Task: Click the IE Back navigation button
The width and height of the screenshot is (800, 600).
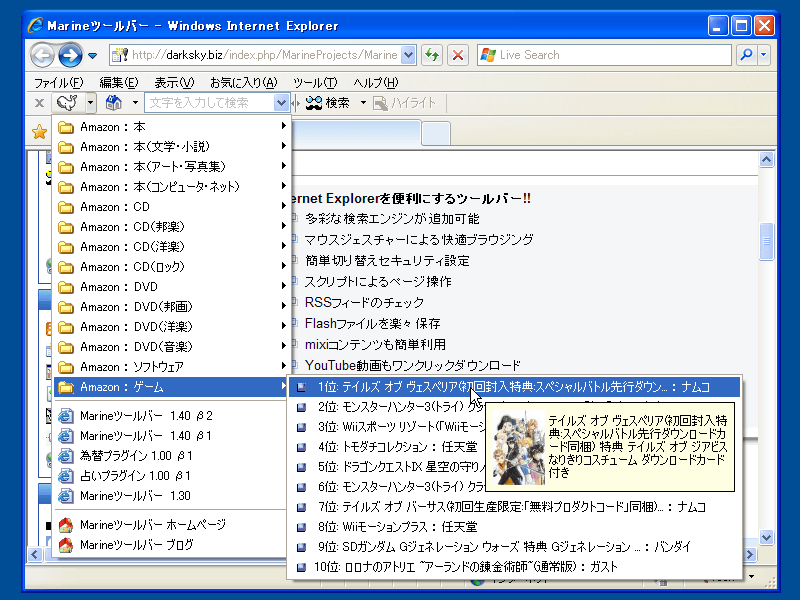Action: pos(42,55)
